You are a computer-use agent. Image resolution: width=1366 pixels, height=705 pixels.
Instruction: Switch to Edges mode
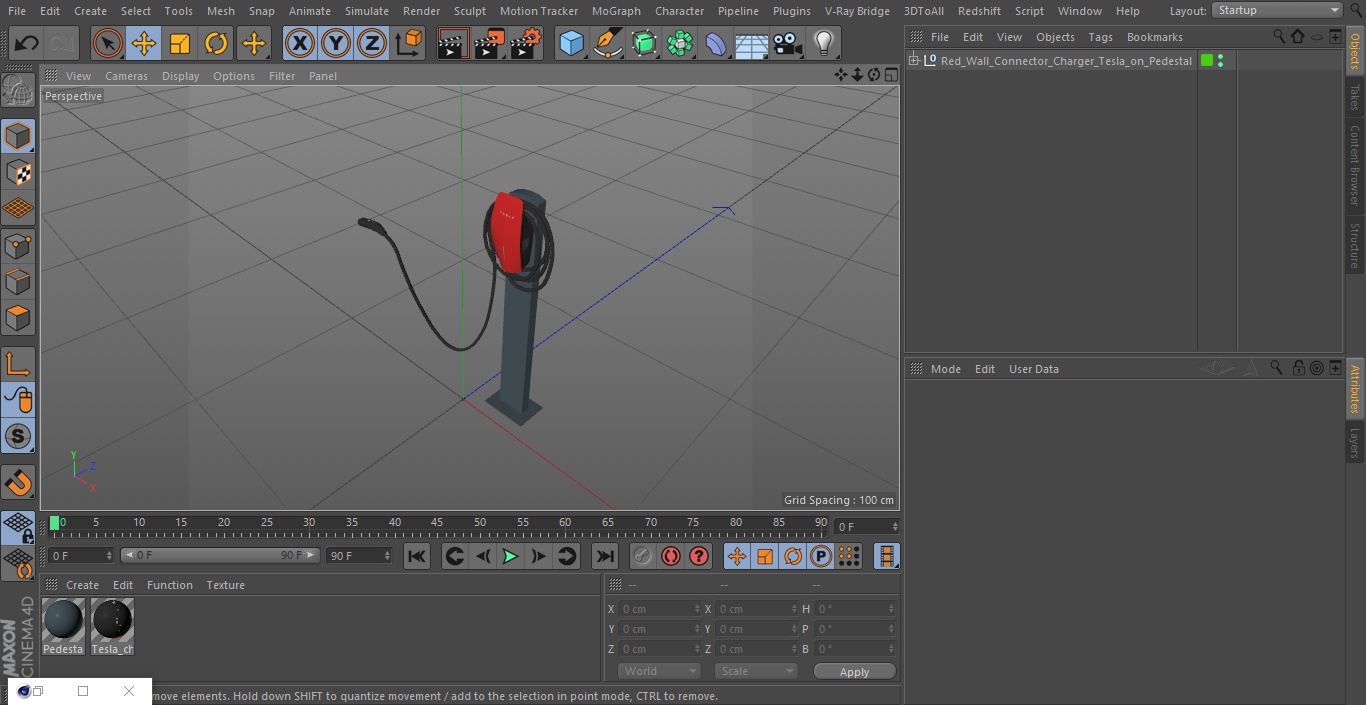coord(18,281)
